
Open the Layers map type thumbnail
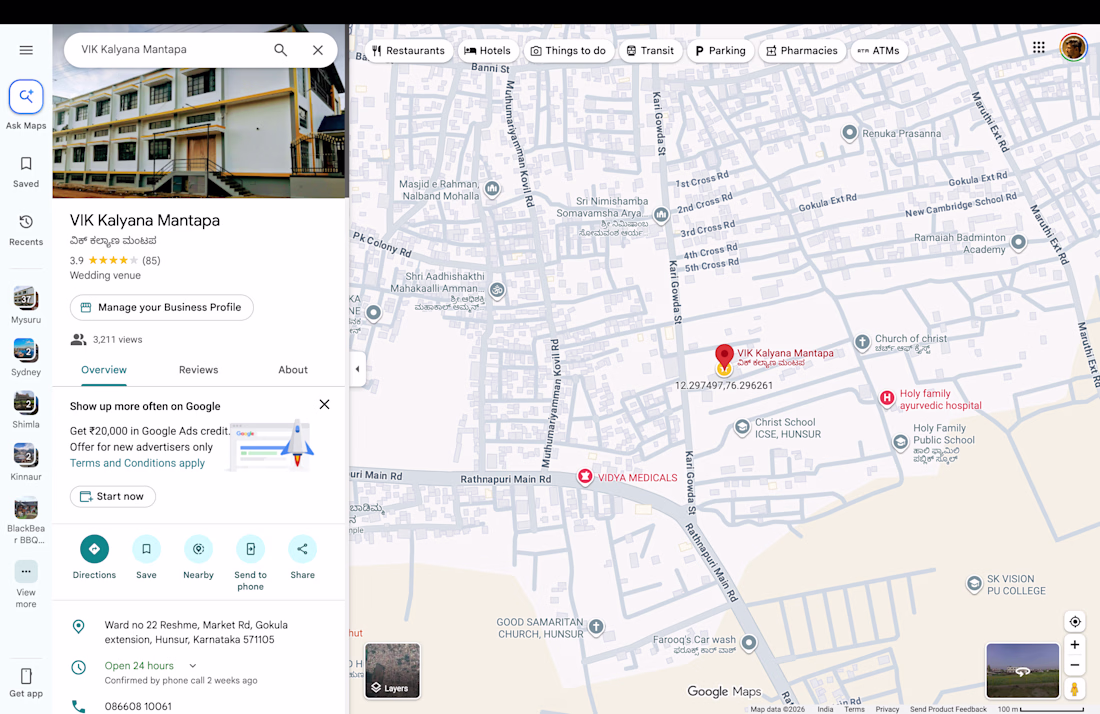(x=393, y=671)
